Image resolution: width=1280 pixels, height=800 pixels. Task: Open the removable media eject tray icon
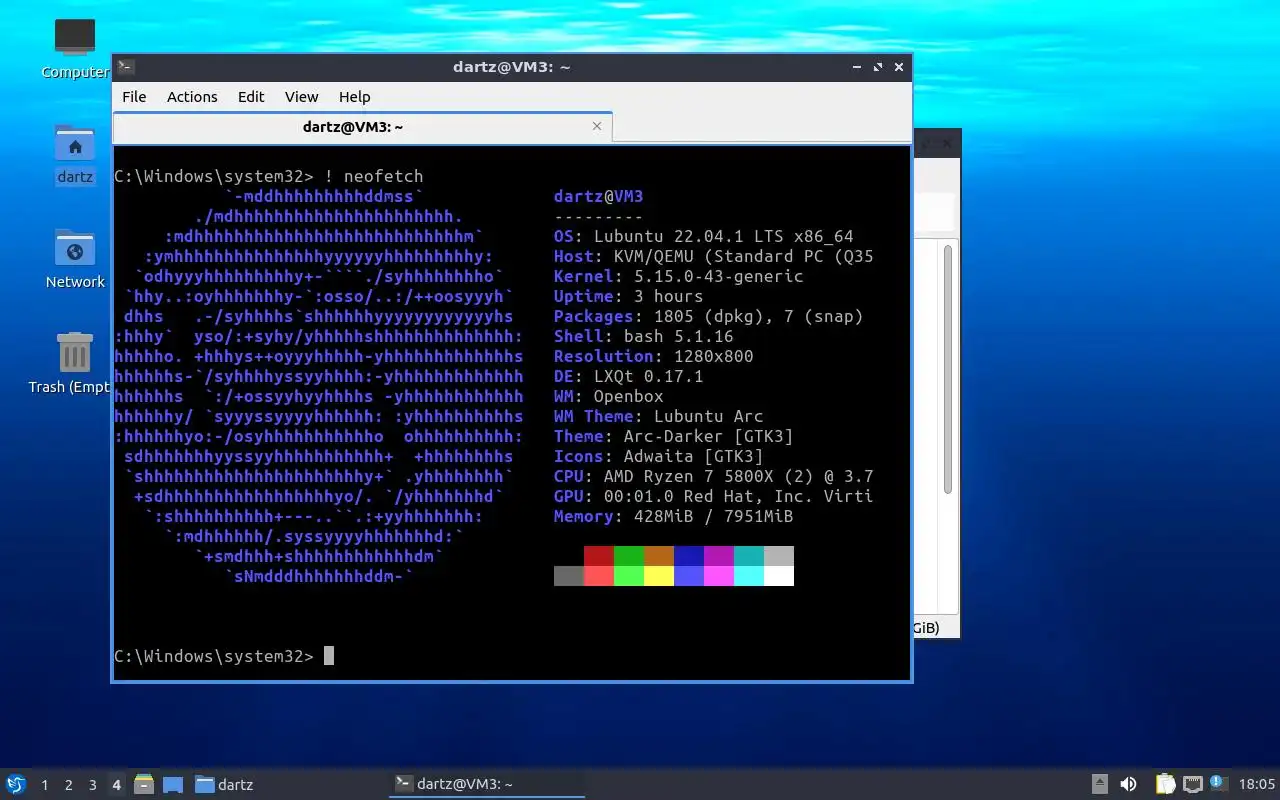(x=1099, y=784)
